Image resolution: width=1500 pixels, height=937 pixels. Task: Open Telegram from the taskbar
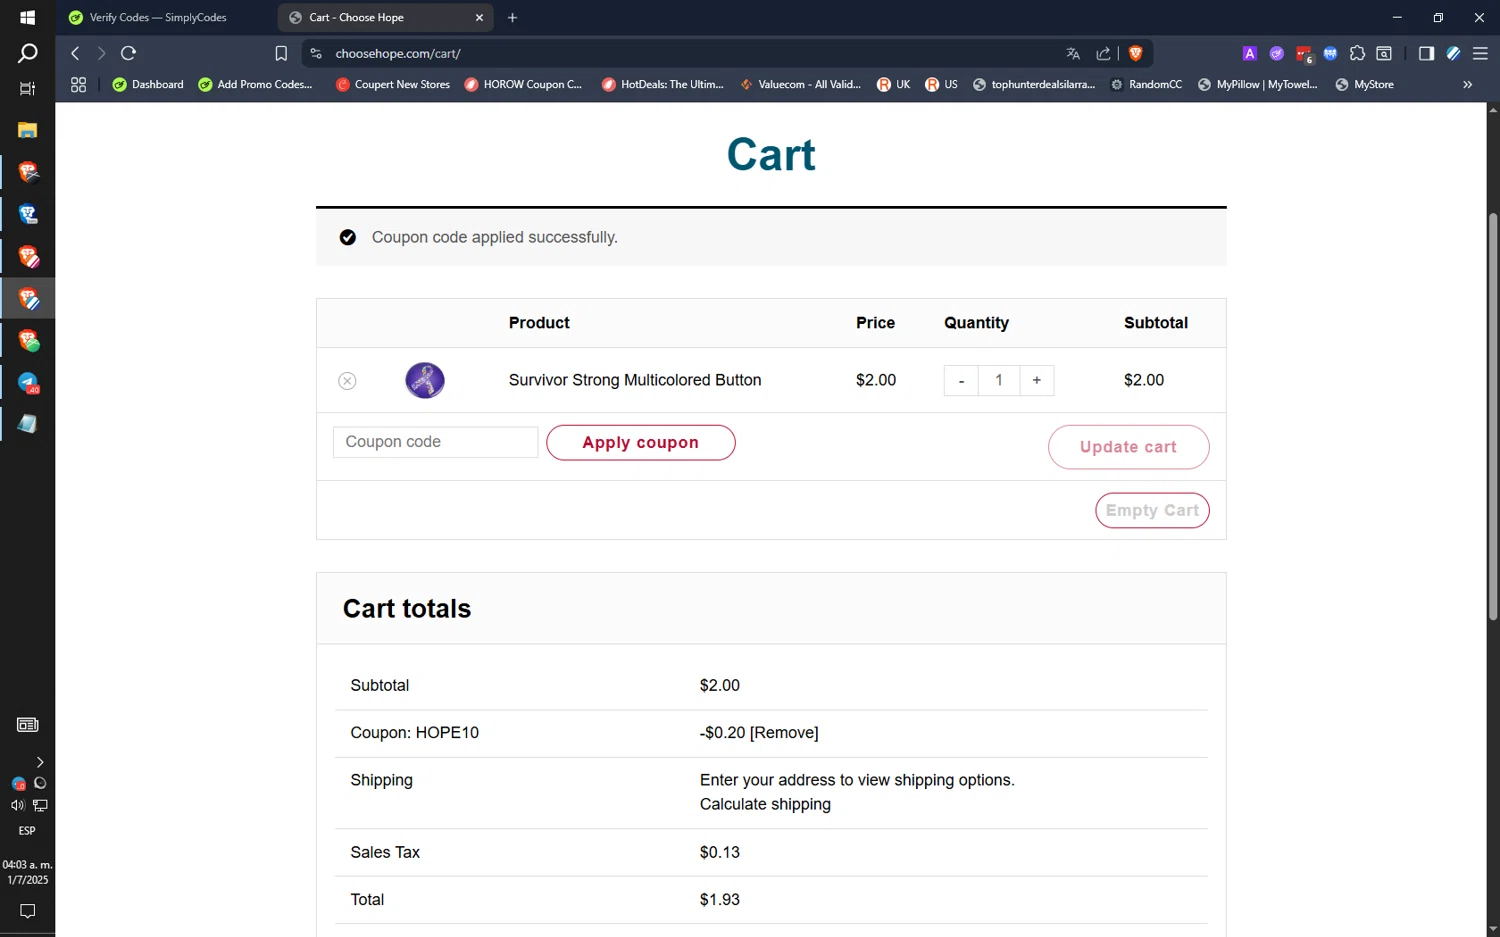point(27,383)
